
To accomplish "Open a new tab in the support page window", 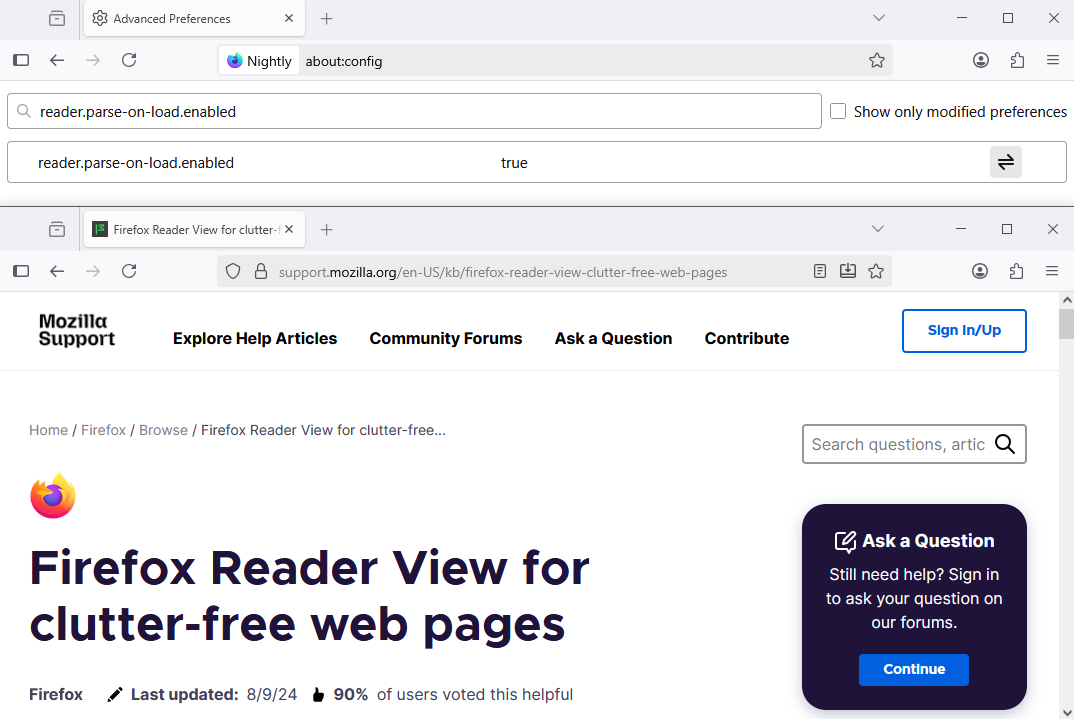I will click(x=327, y=229).
